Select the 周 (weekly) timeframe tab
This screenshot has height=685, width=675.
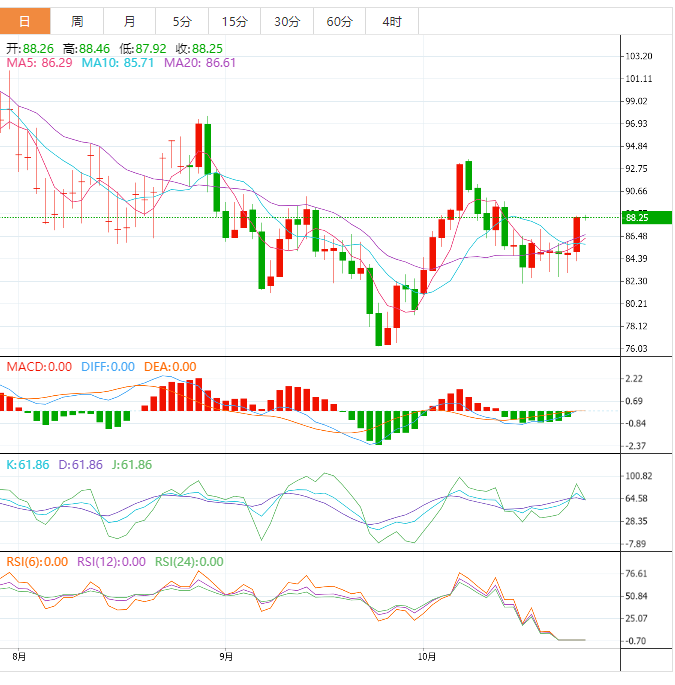pyautogui.click(x=77, y=21)
